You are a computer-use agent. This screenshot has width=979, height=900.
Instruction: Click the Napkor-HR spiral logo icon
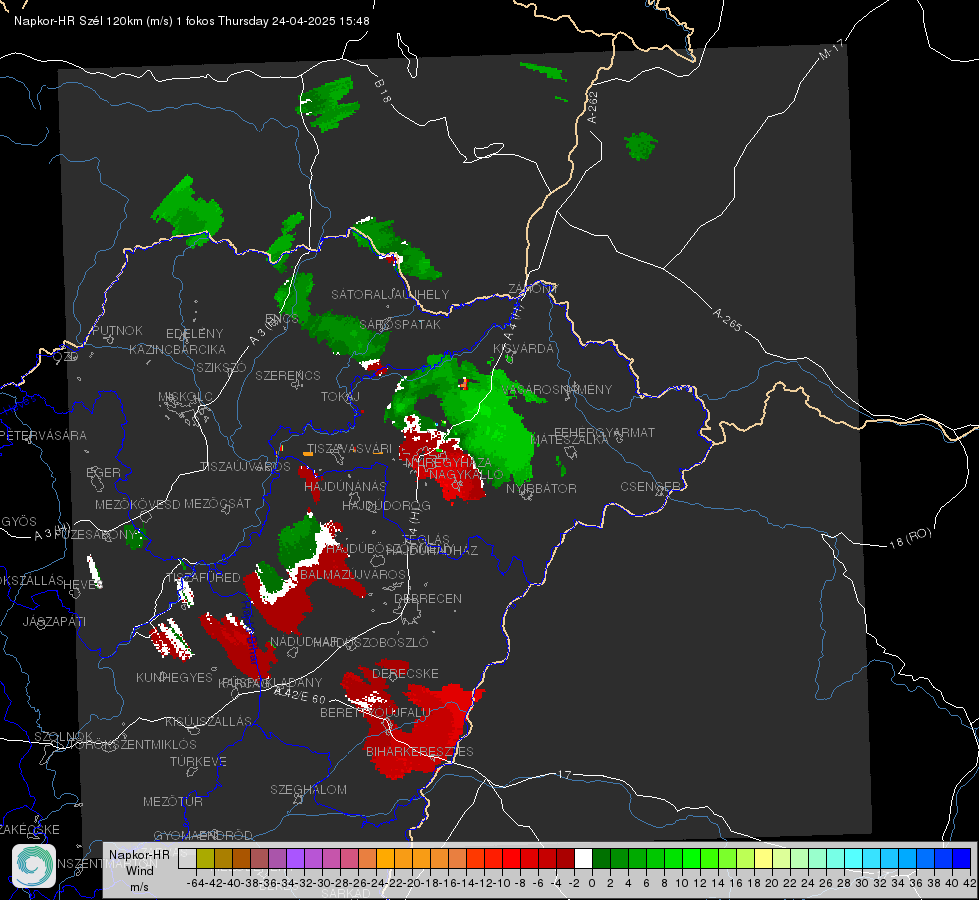coord(34,866)
